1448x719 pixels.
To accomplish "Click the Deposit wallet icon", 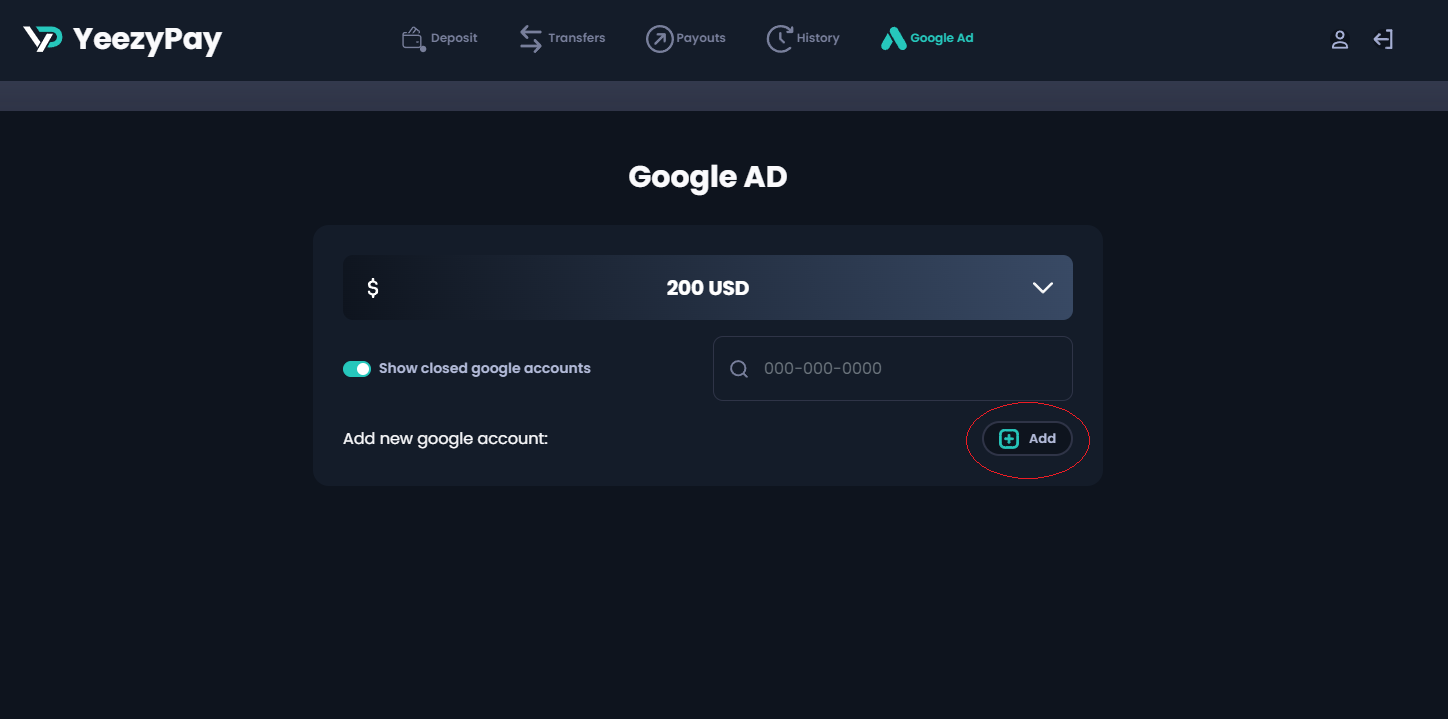I will tap(413, 39).
